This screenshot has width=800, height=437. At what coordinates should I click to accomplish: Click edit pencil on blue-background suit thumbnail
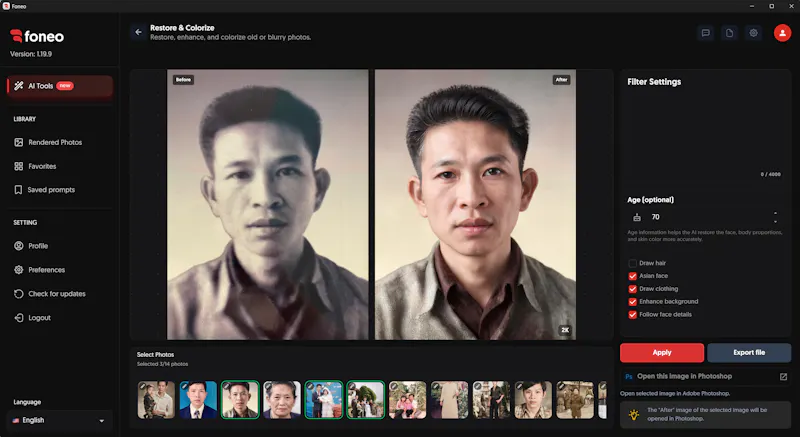coord(185,386)
